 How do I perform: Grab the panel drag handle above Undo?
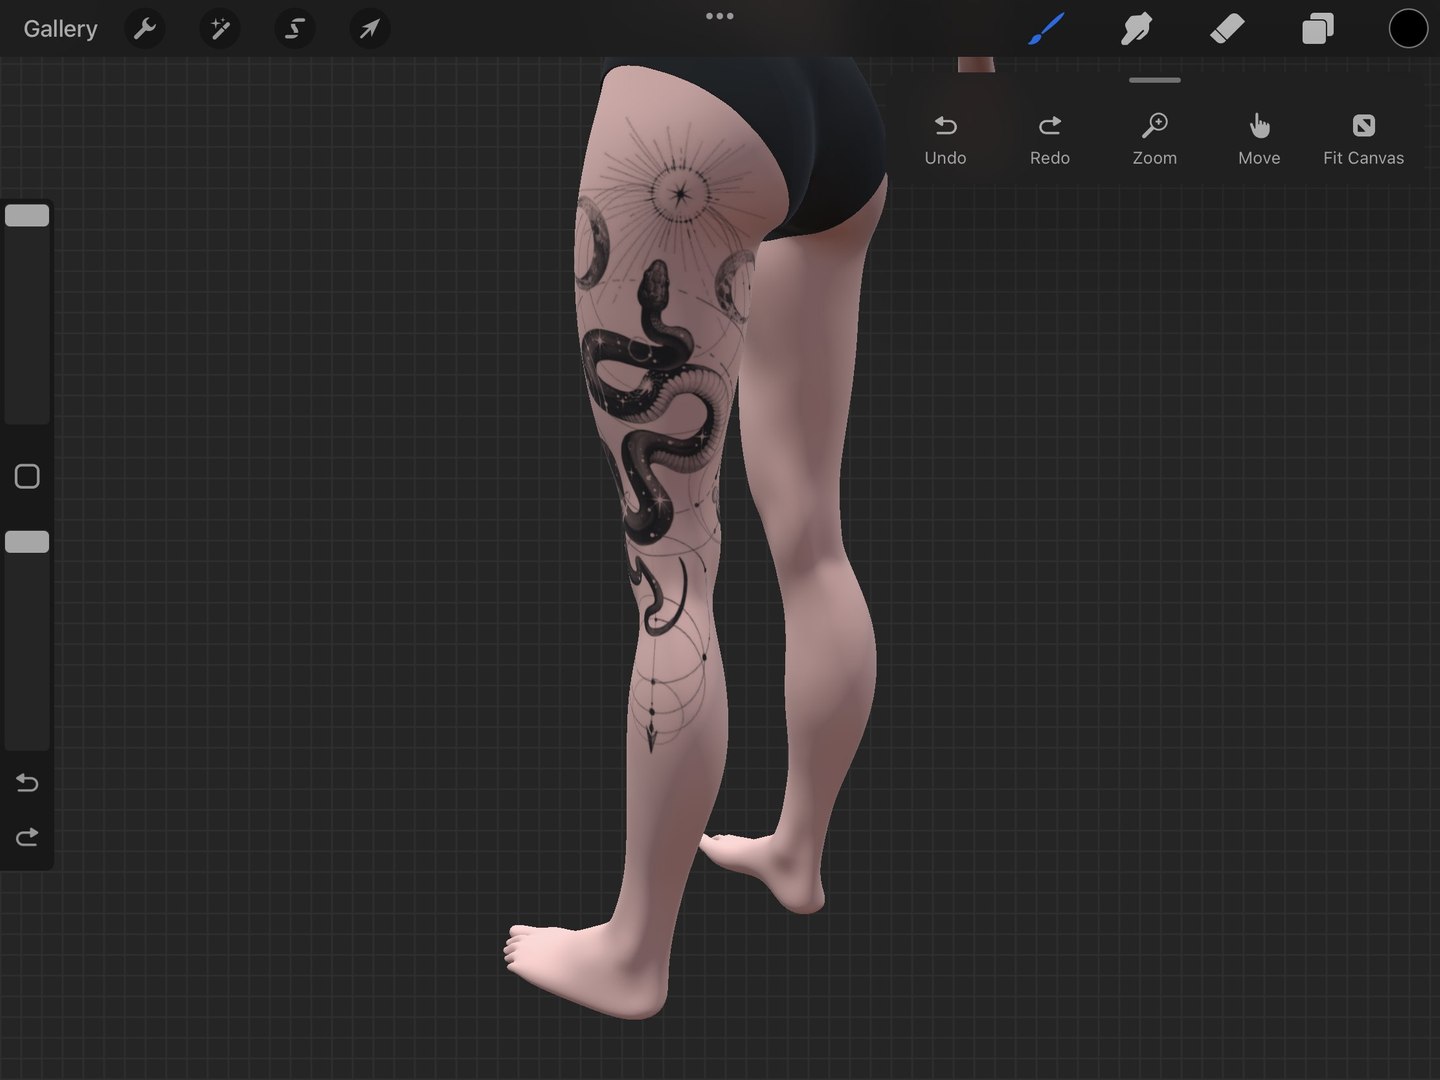click(1155, 80)
